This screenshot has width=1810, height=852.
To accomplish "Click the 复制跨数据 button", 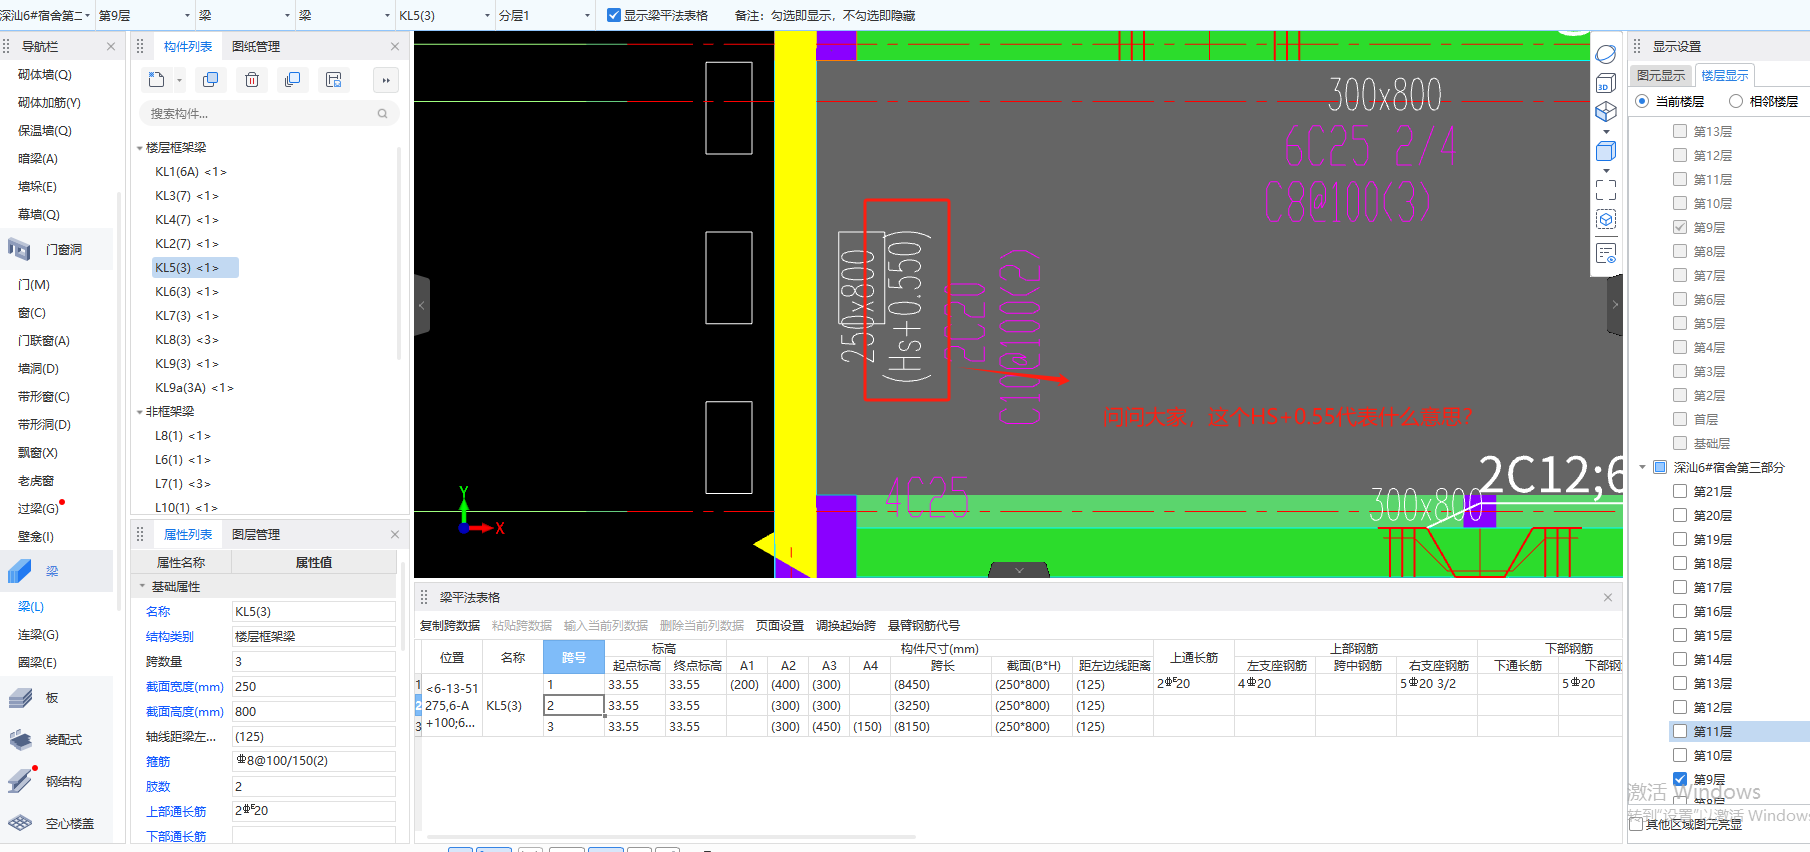I will pyautogui.click(x=450, y=625).
